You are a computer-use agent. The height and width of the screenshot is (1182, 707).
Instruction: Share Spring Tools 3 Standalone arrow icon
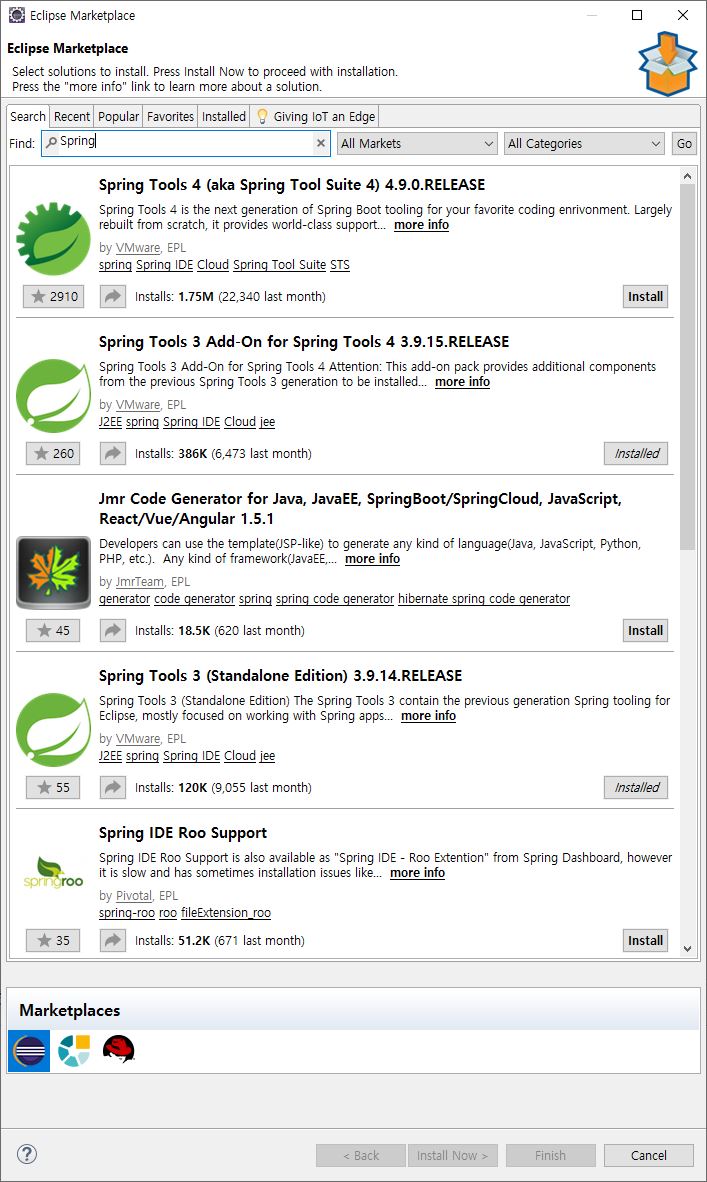point(112,787)
